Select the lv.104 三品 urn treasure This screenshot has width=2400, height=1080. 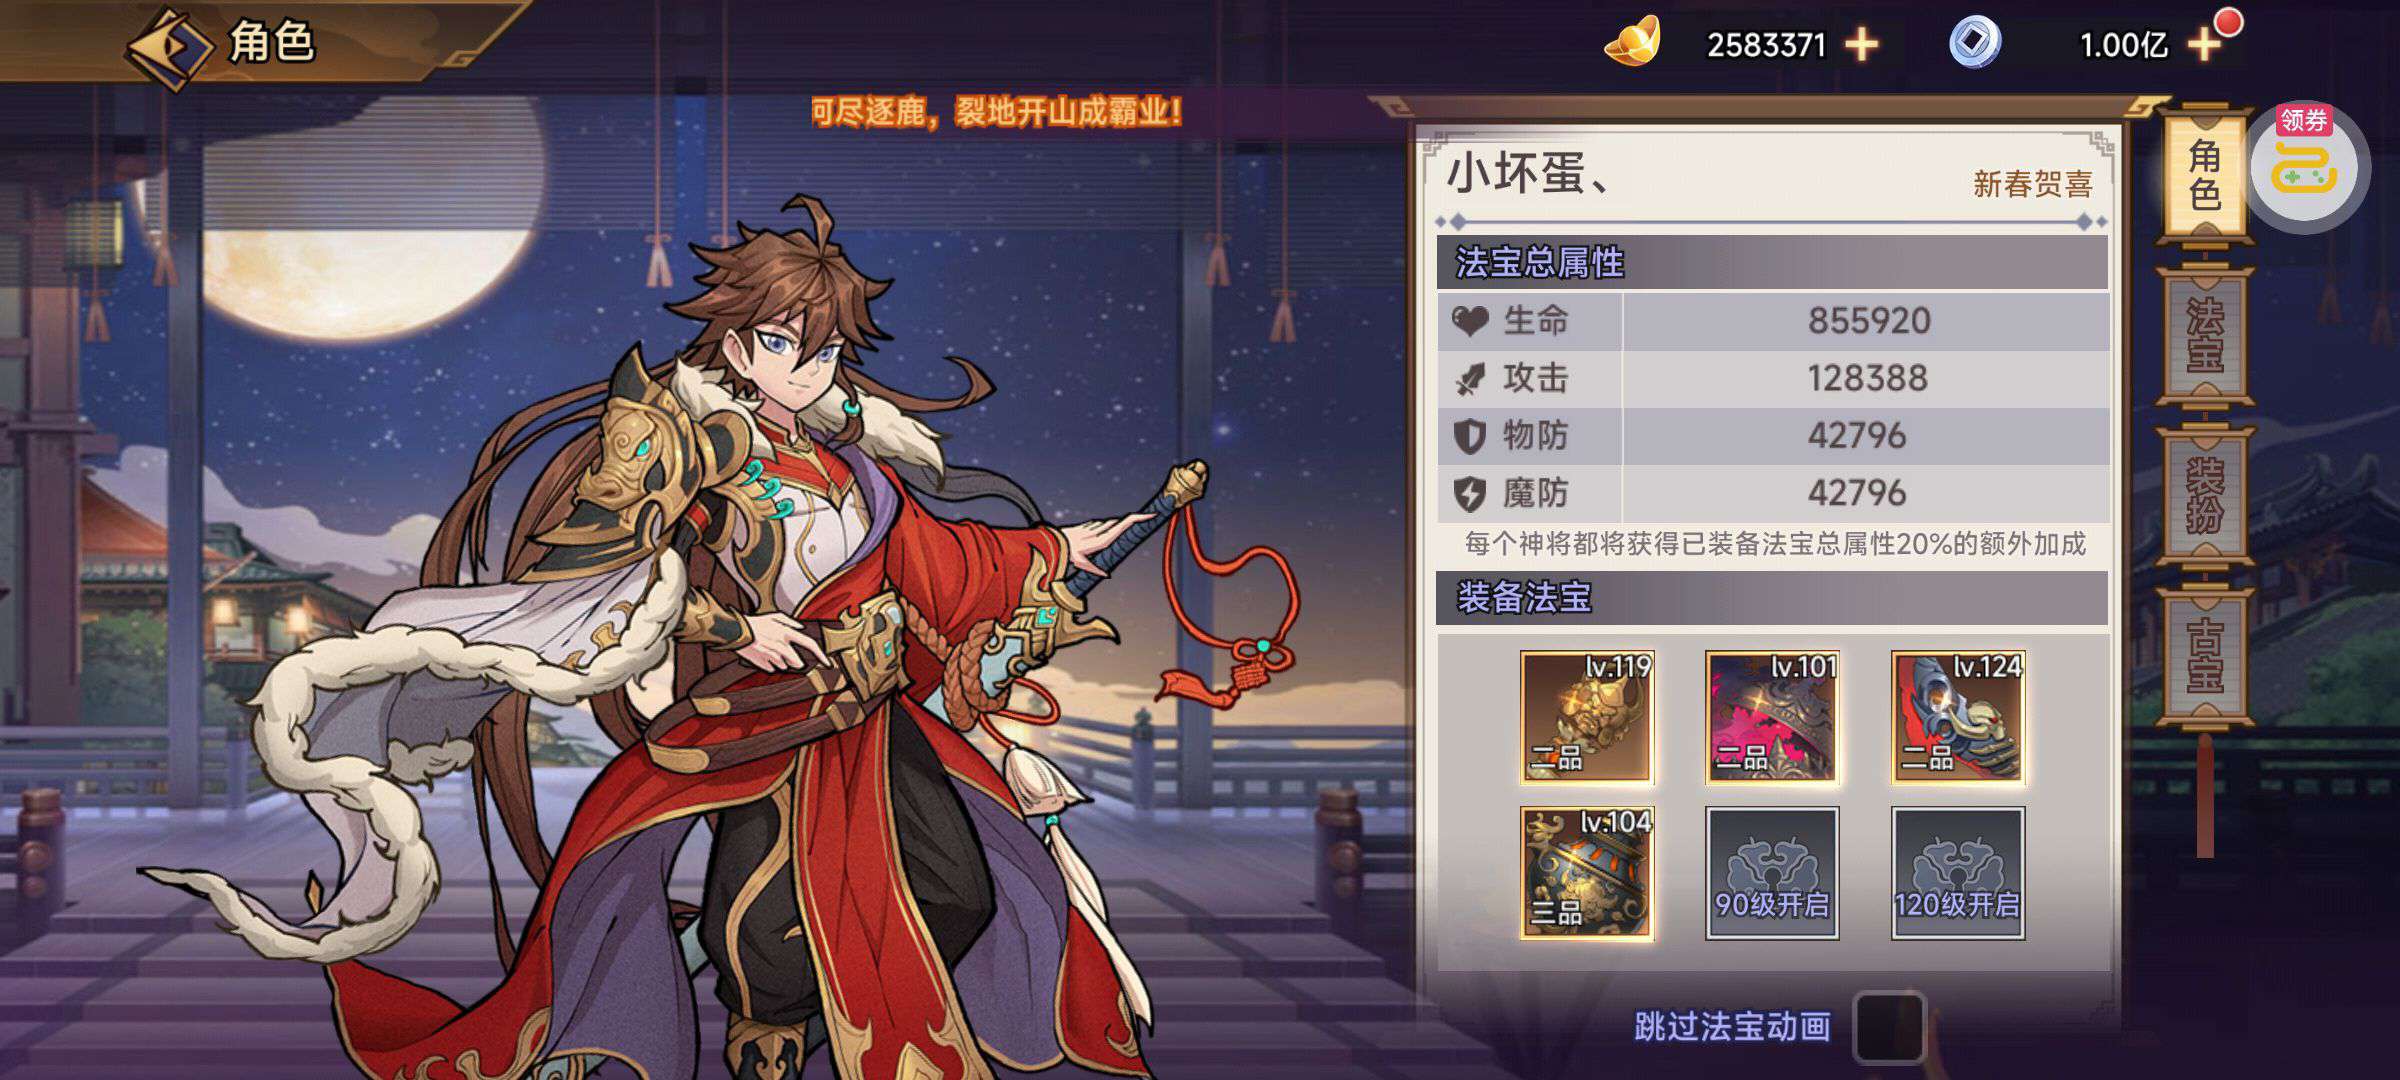[x=1587, y=873]
